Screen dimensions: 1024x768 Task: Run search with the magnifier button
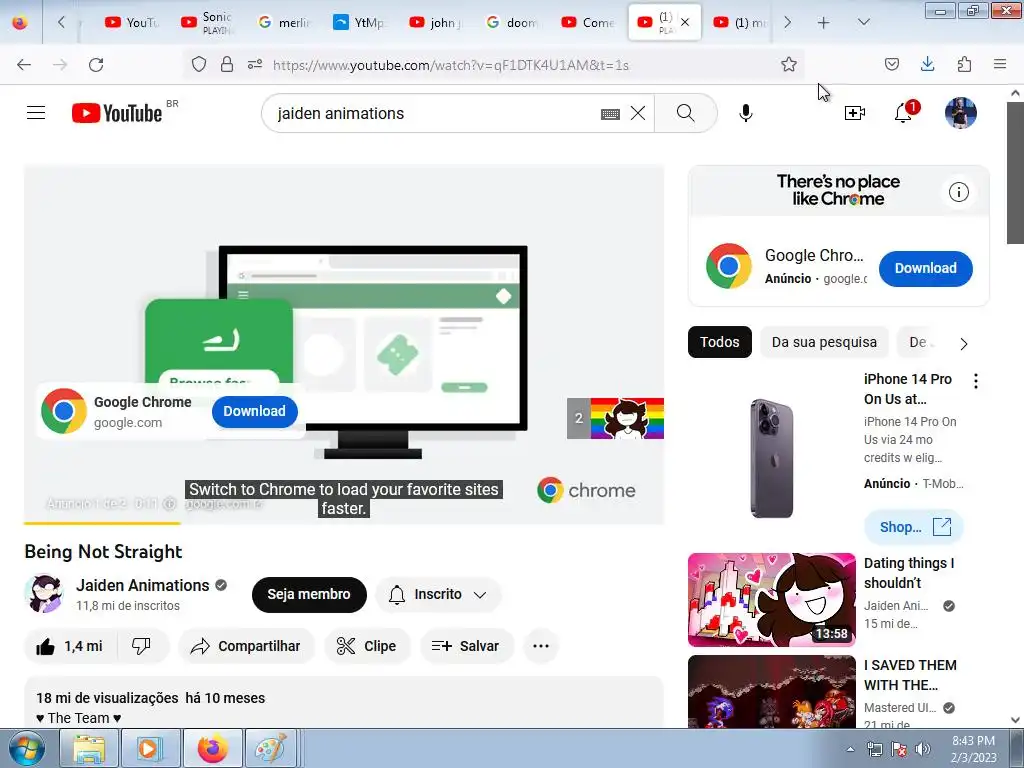686,113
